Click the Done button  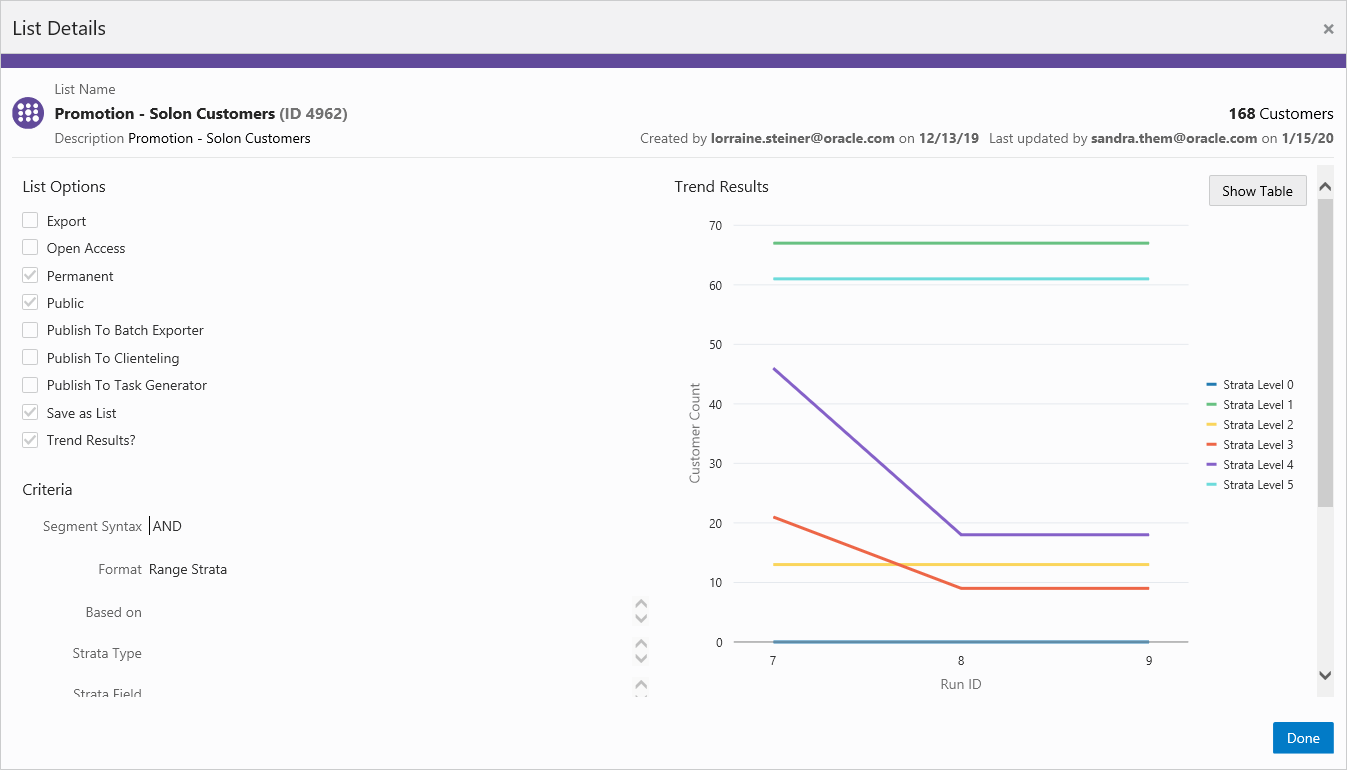click(x=1303, y=738)
